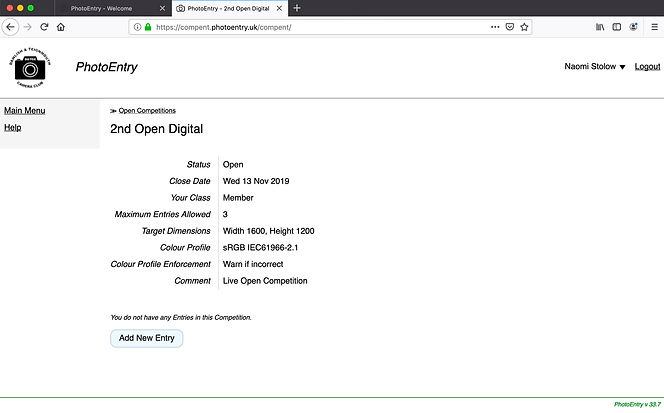Click the Add New Entry button
Screen dimensions: 664x413
(147, 338)
